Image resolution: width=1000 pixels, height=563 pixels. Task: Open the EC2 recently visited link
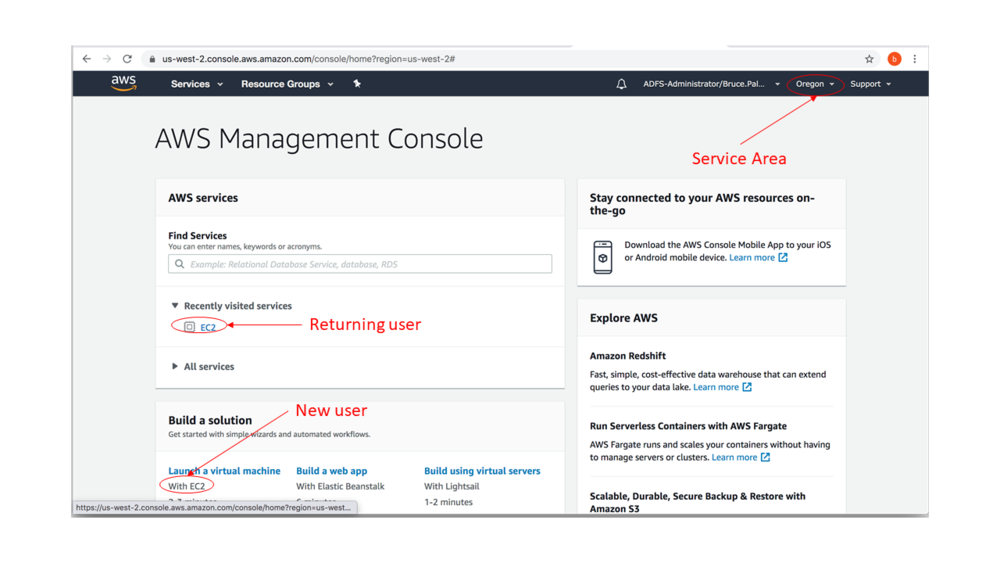[x=208, y=327]
